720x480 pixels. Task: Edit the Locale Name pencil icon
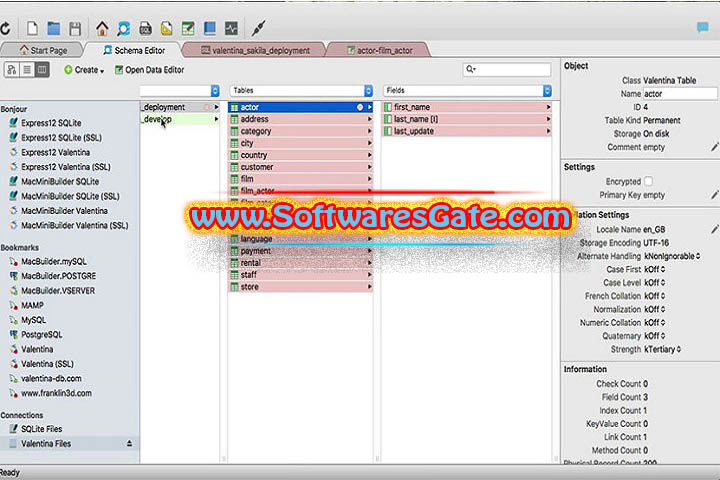[x=714, y=229]
